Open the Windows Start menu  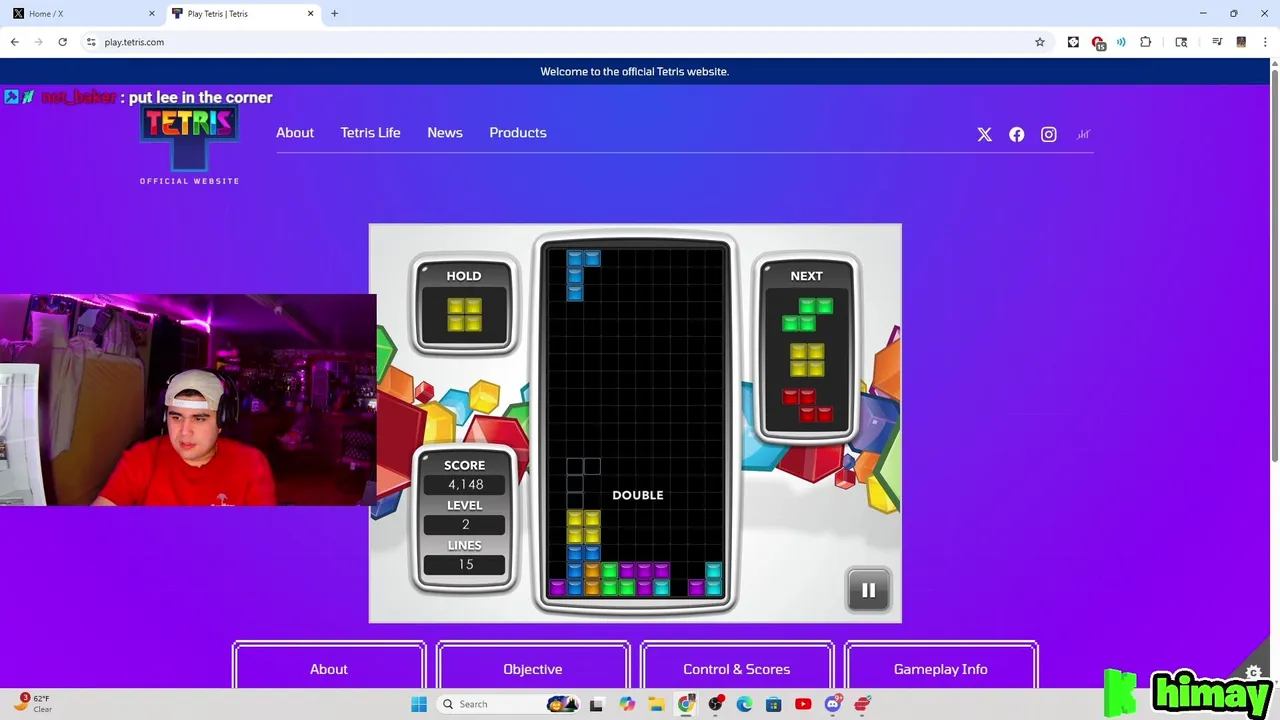point(419,704)
